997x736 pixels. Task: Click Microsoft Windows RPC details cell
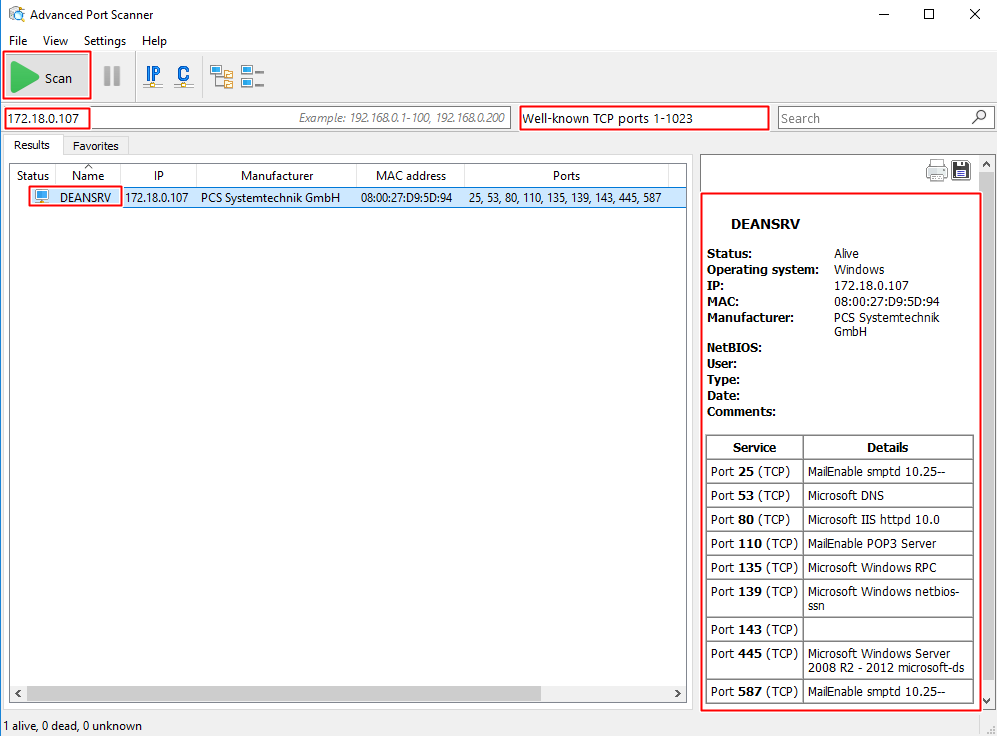pos(888,568)
